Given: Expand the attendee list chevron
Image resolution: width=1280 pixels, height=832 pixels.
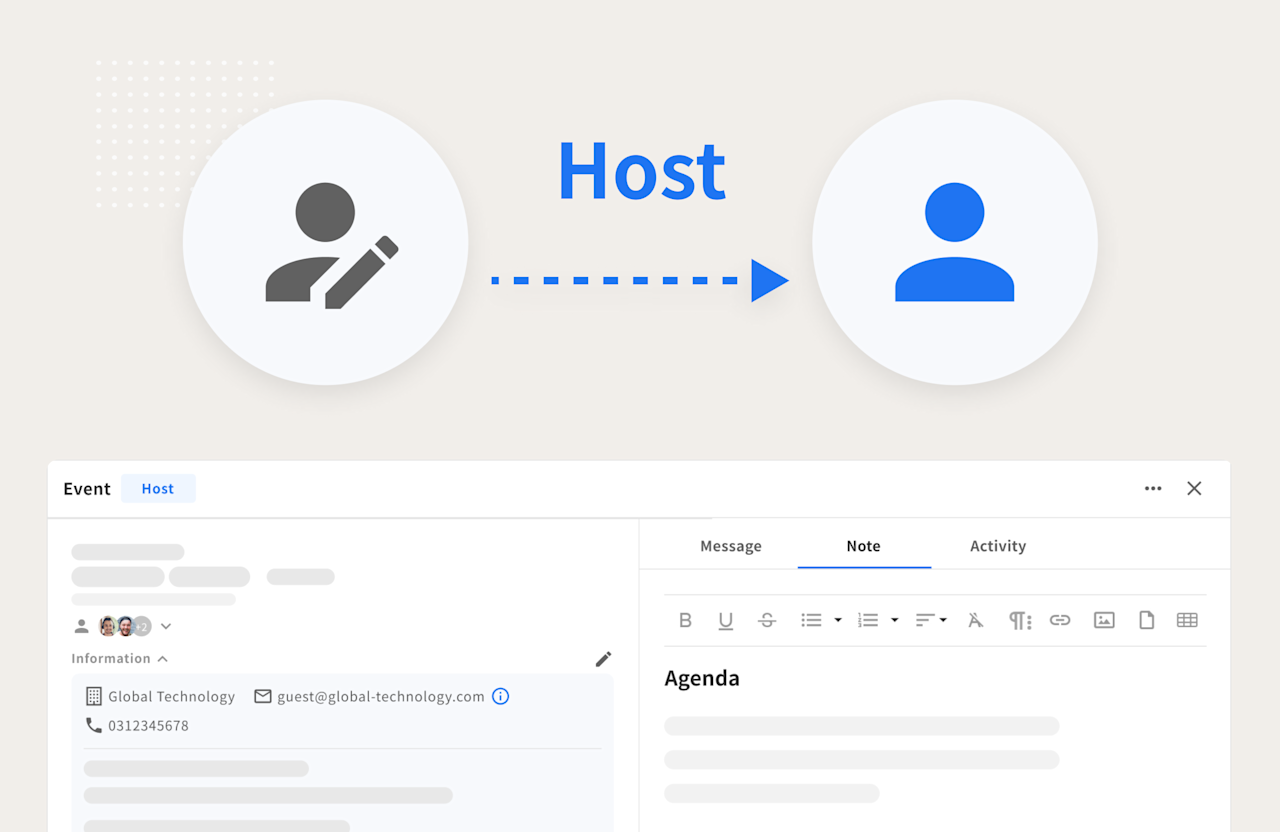Looking at the screenshot, I should 166,625.
